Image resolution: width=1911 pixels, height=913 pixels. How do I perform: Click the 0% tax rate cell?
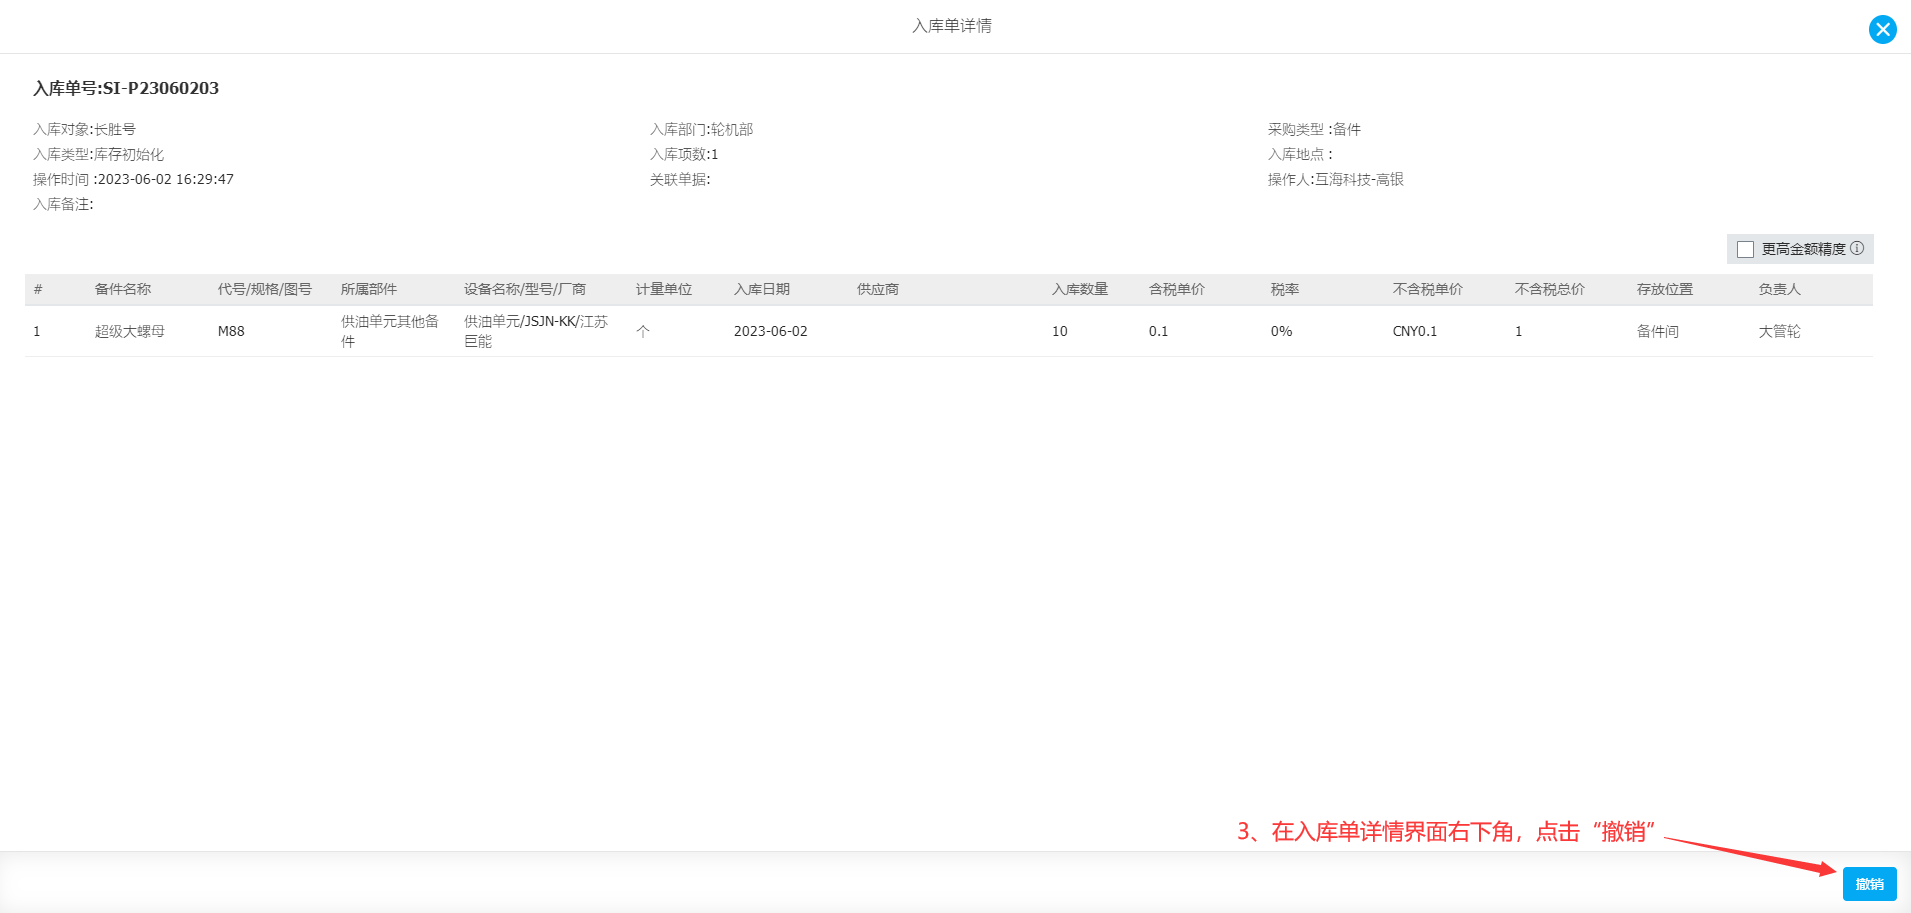[1282, 331]
